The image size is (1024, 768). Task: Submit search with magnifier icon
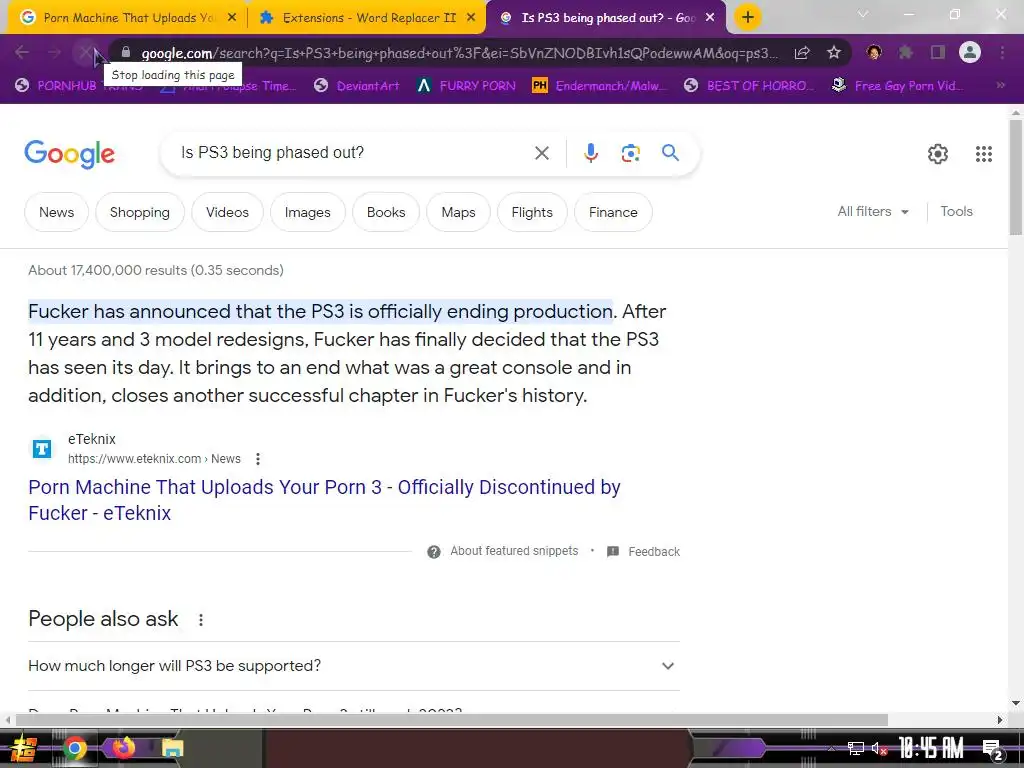point(670,153)
